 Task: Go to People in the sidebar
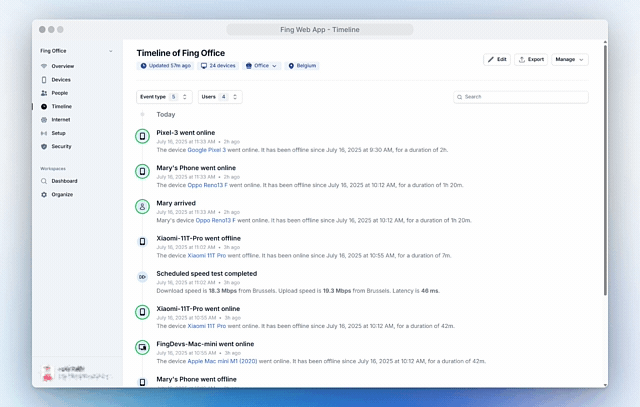tap(60, 93)
